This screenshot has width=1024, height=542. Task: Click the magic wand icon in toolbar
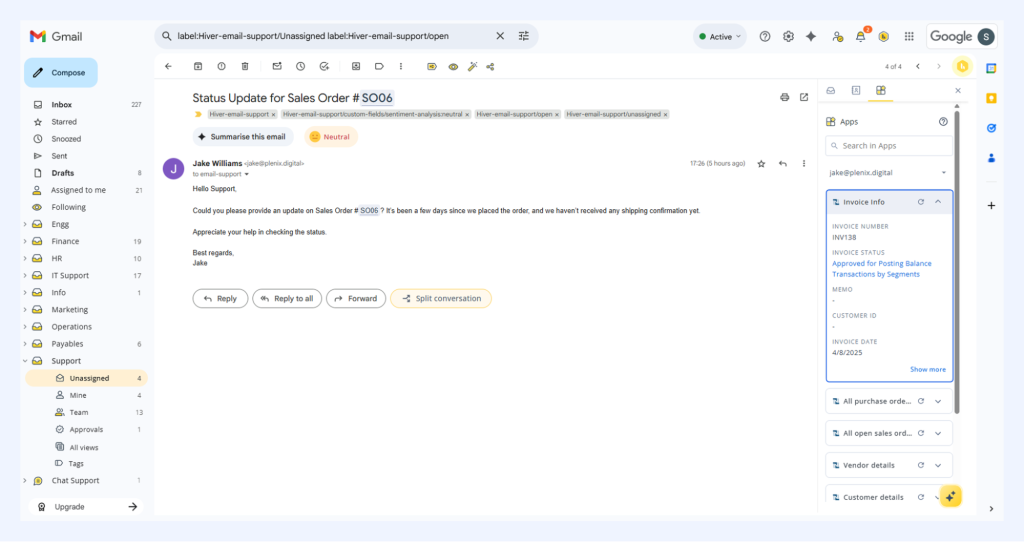pos(473,67)
